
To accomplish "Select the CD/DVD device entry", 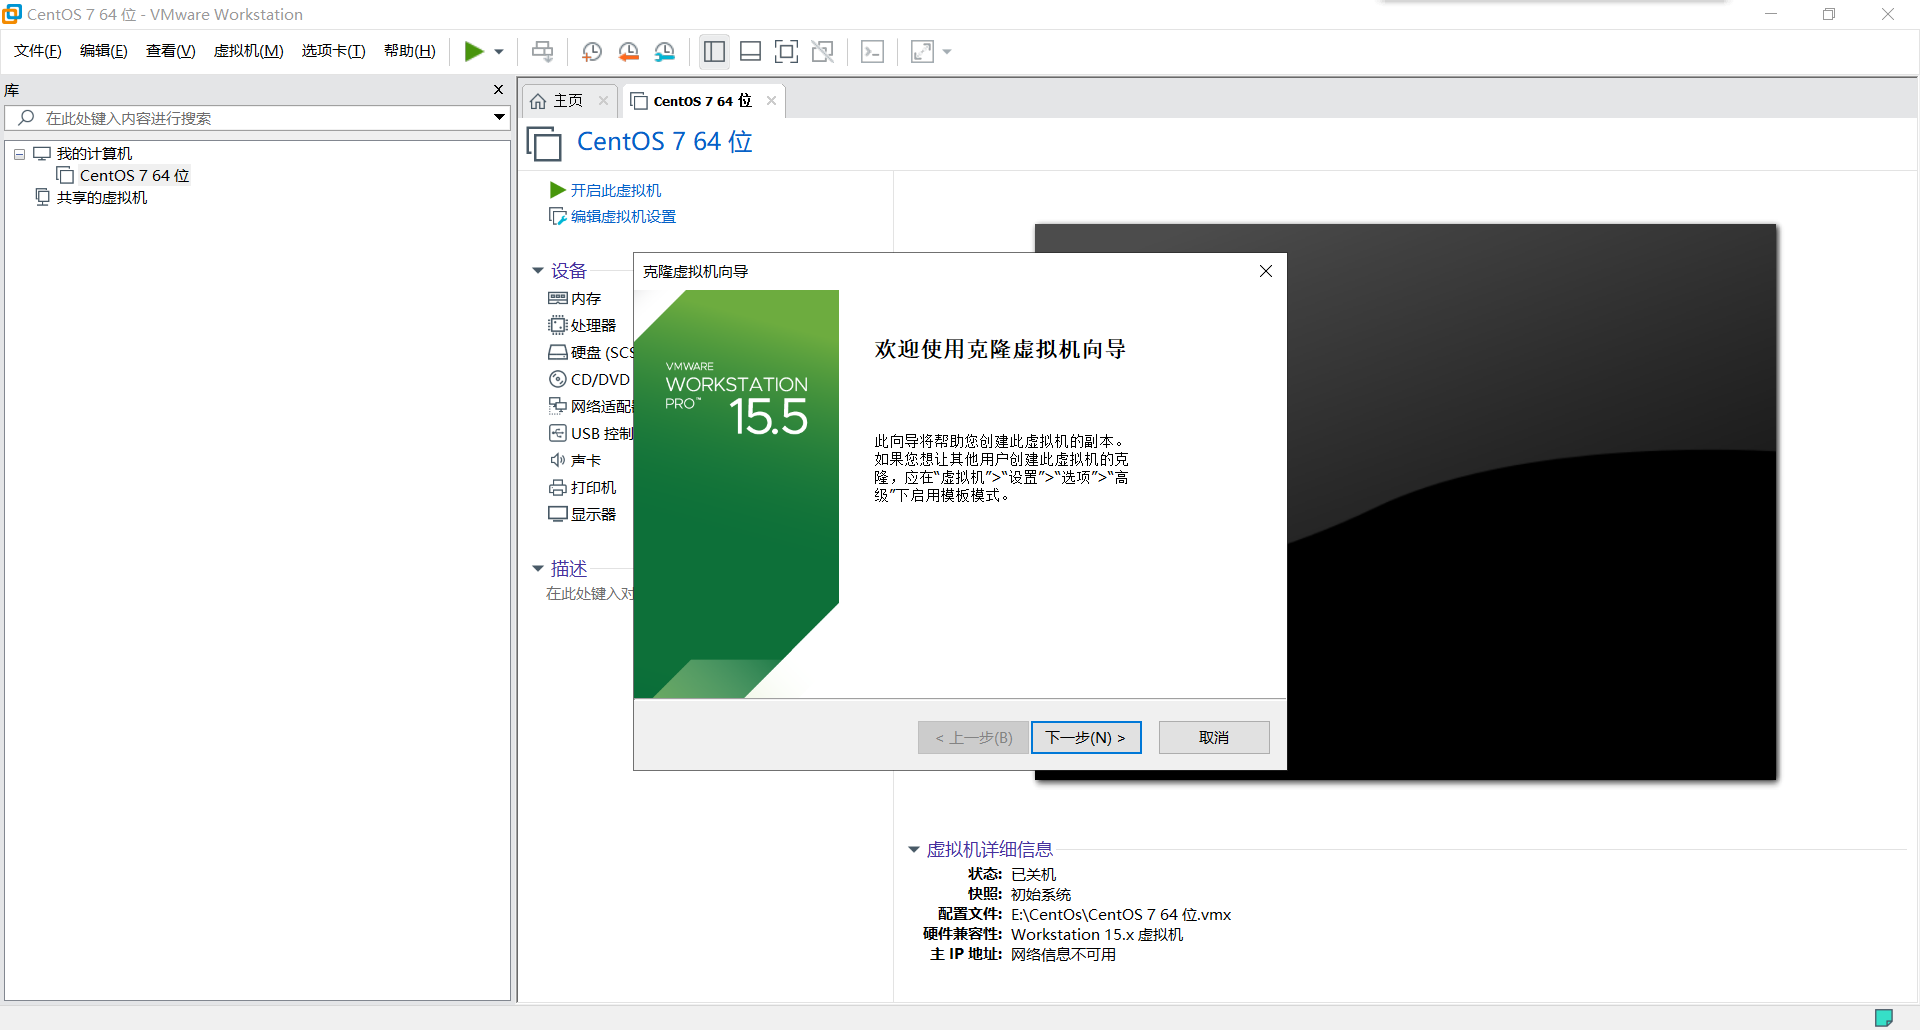I will point(589,380).
